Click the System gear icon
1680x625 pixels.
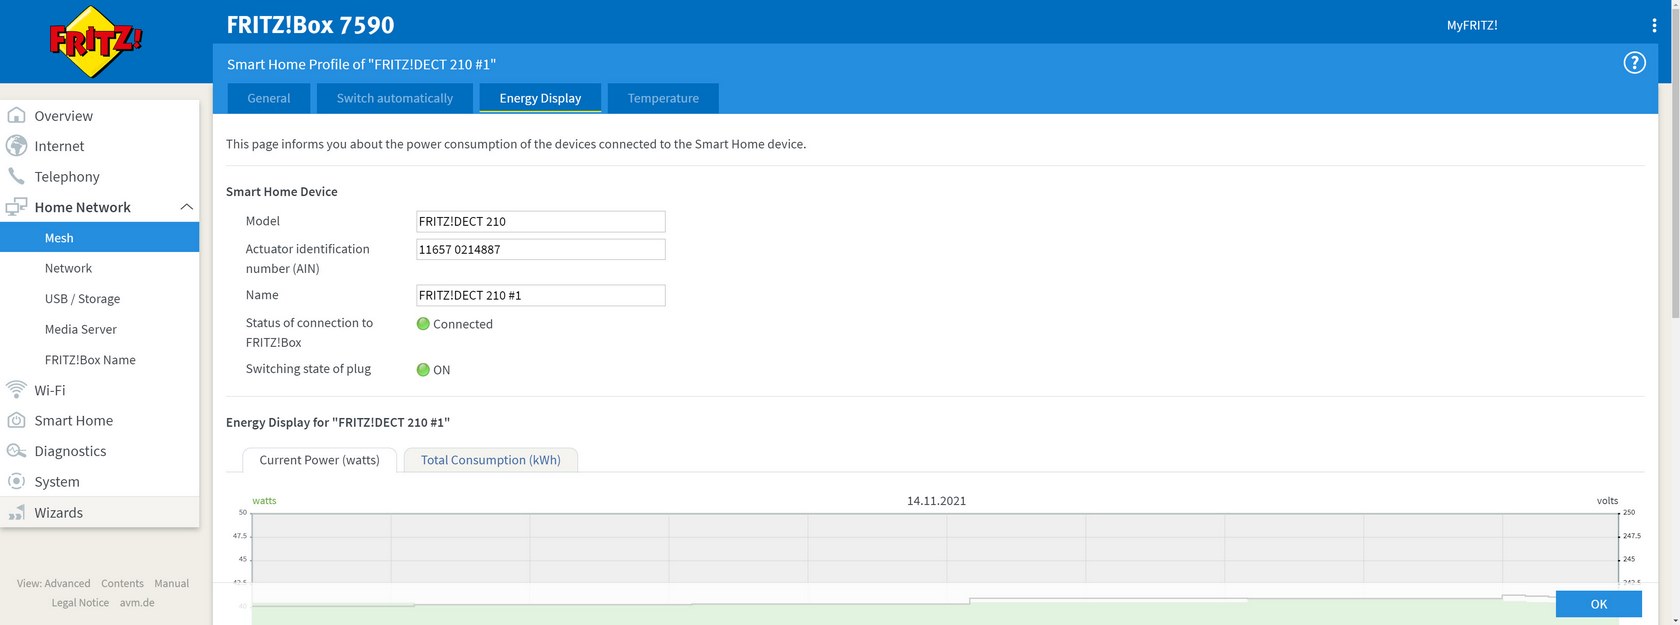(x=16, y=481)
